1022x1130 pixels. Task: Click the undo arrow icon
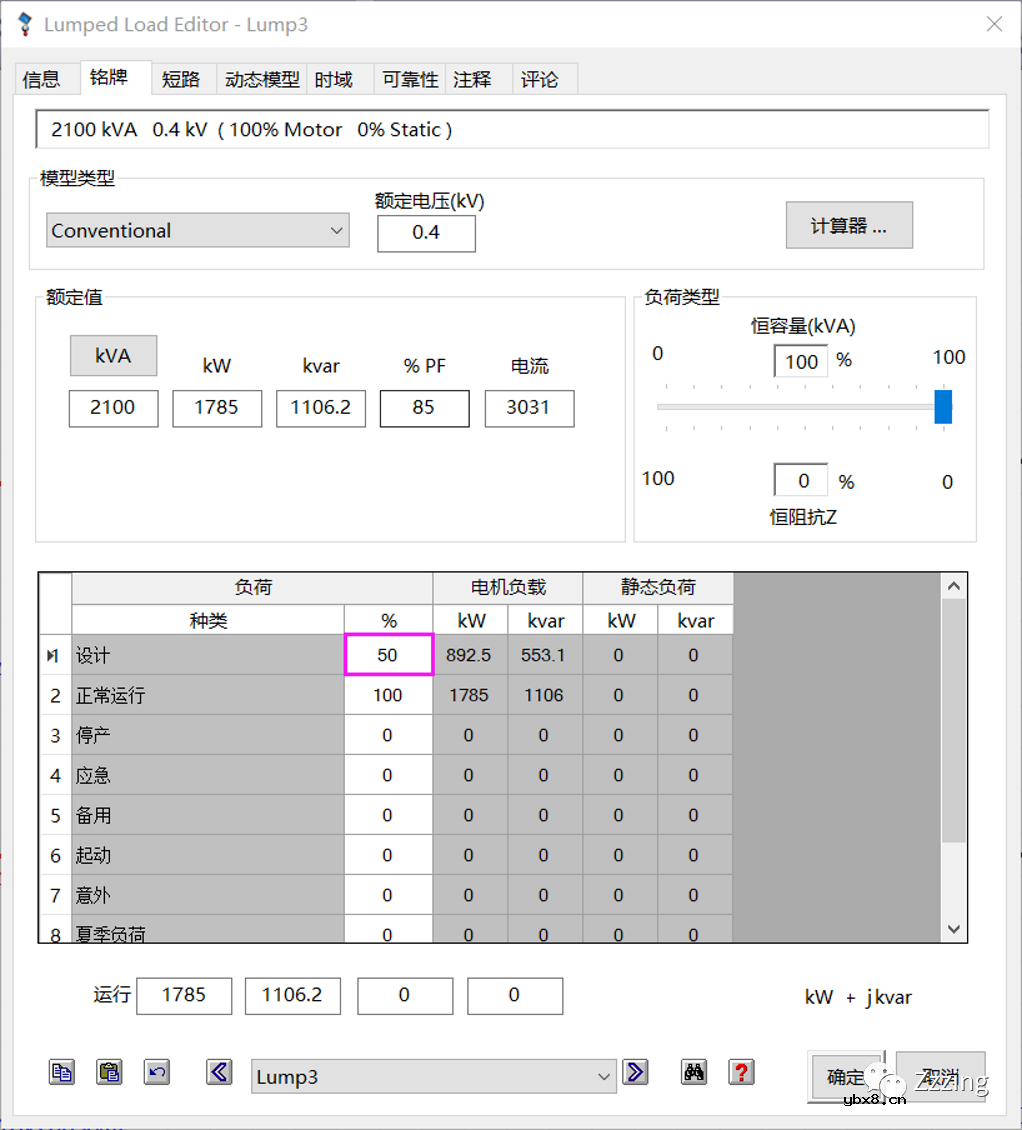[x=158, y=1072]
